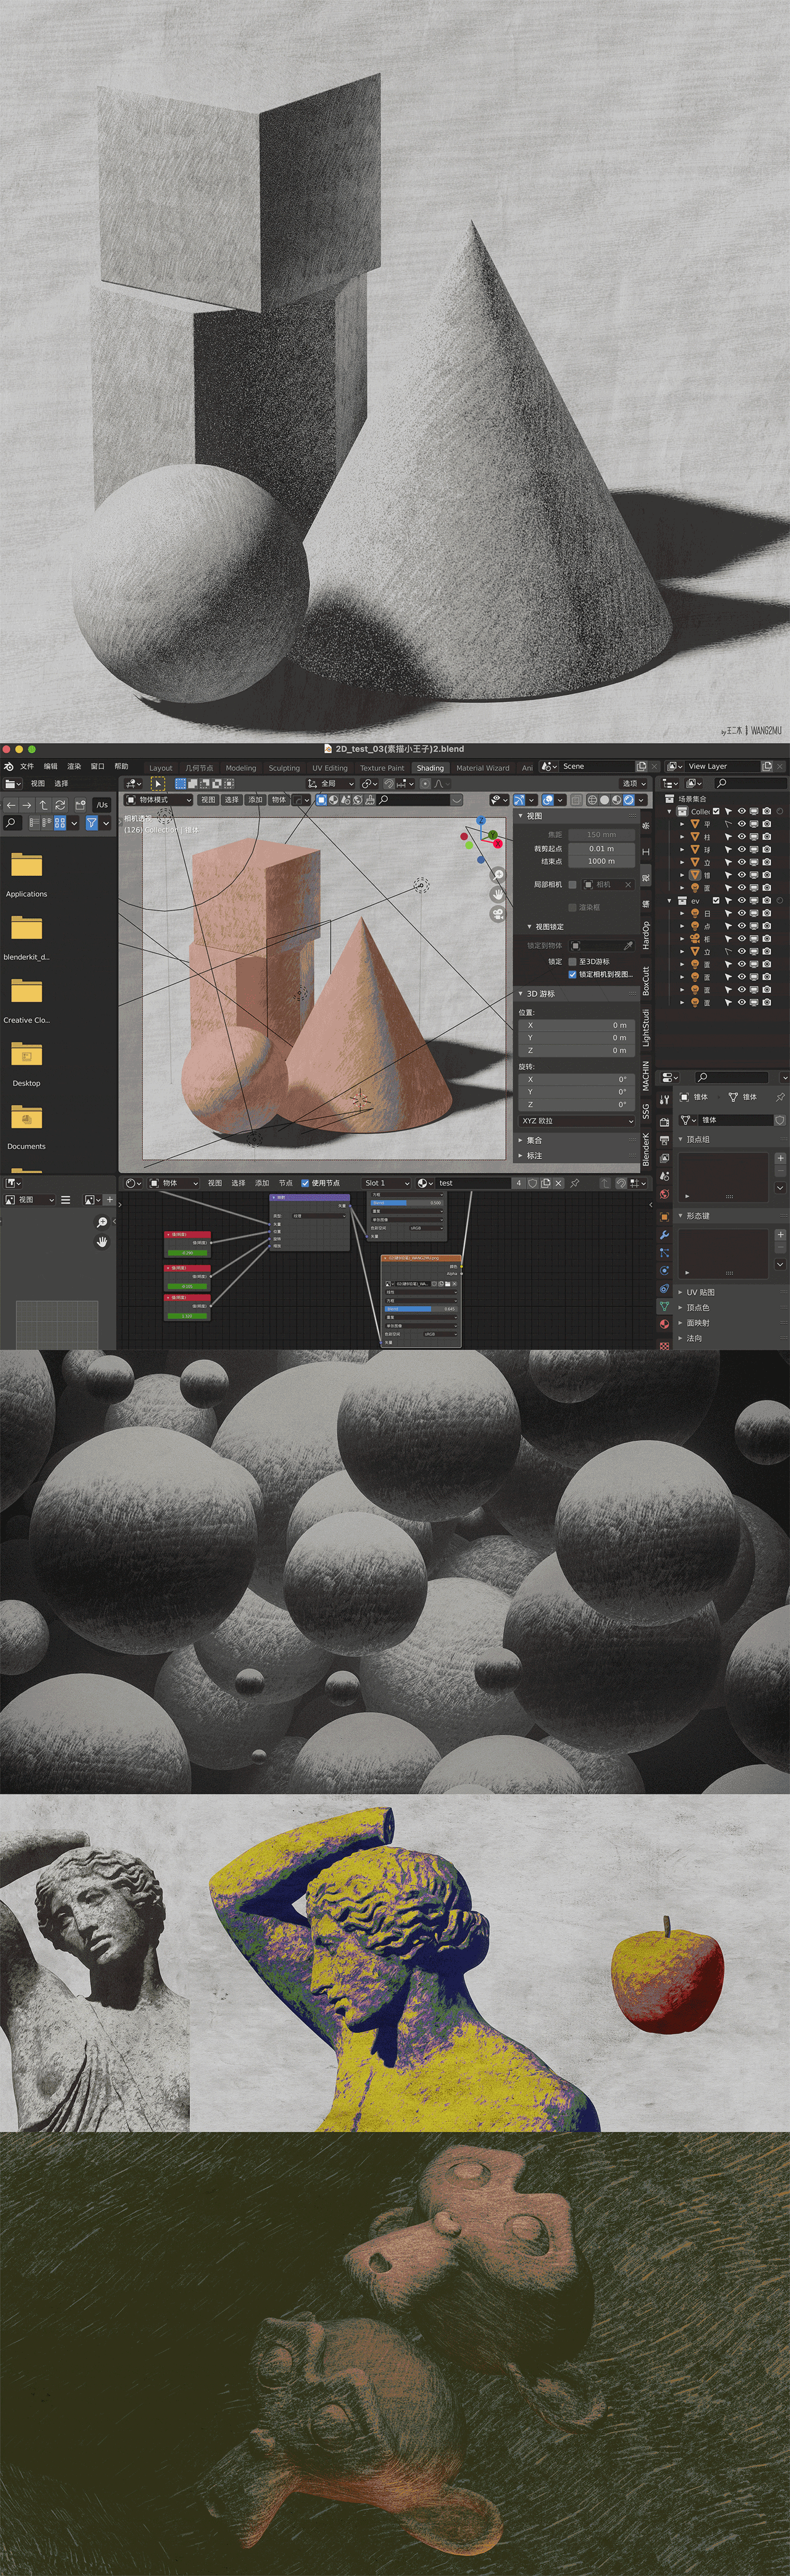The image size is (790, 2576).
Task: Select rendered viewport shading mode
Action: (629, 800)
